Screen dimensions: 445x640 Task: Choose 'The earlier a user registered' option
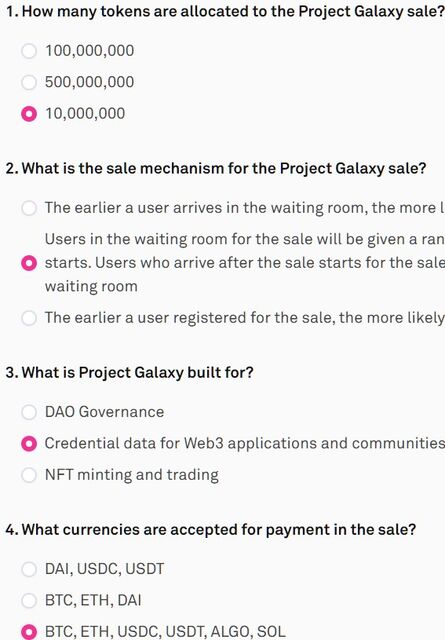(x=29, y=318)
